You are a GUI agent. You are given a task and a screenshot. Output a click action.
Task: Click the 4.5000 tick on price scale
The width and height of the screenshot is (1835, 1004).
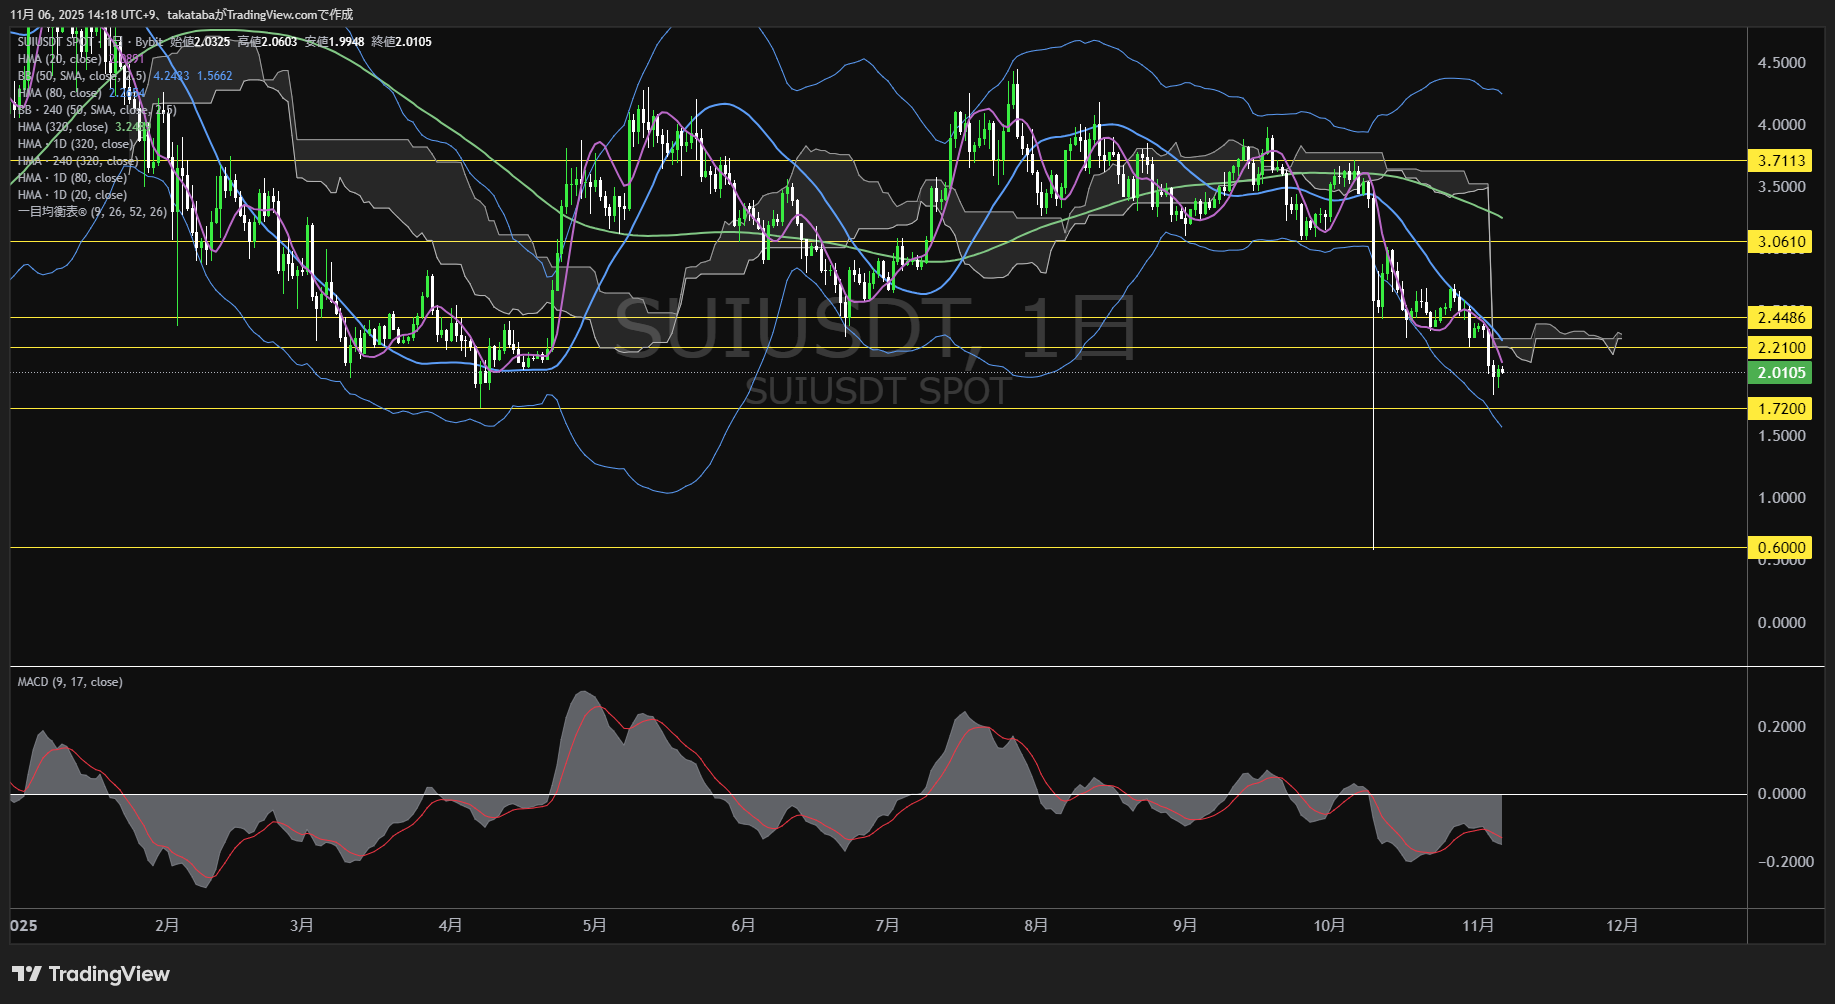click(1781, 62)
